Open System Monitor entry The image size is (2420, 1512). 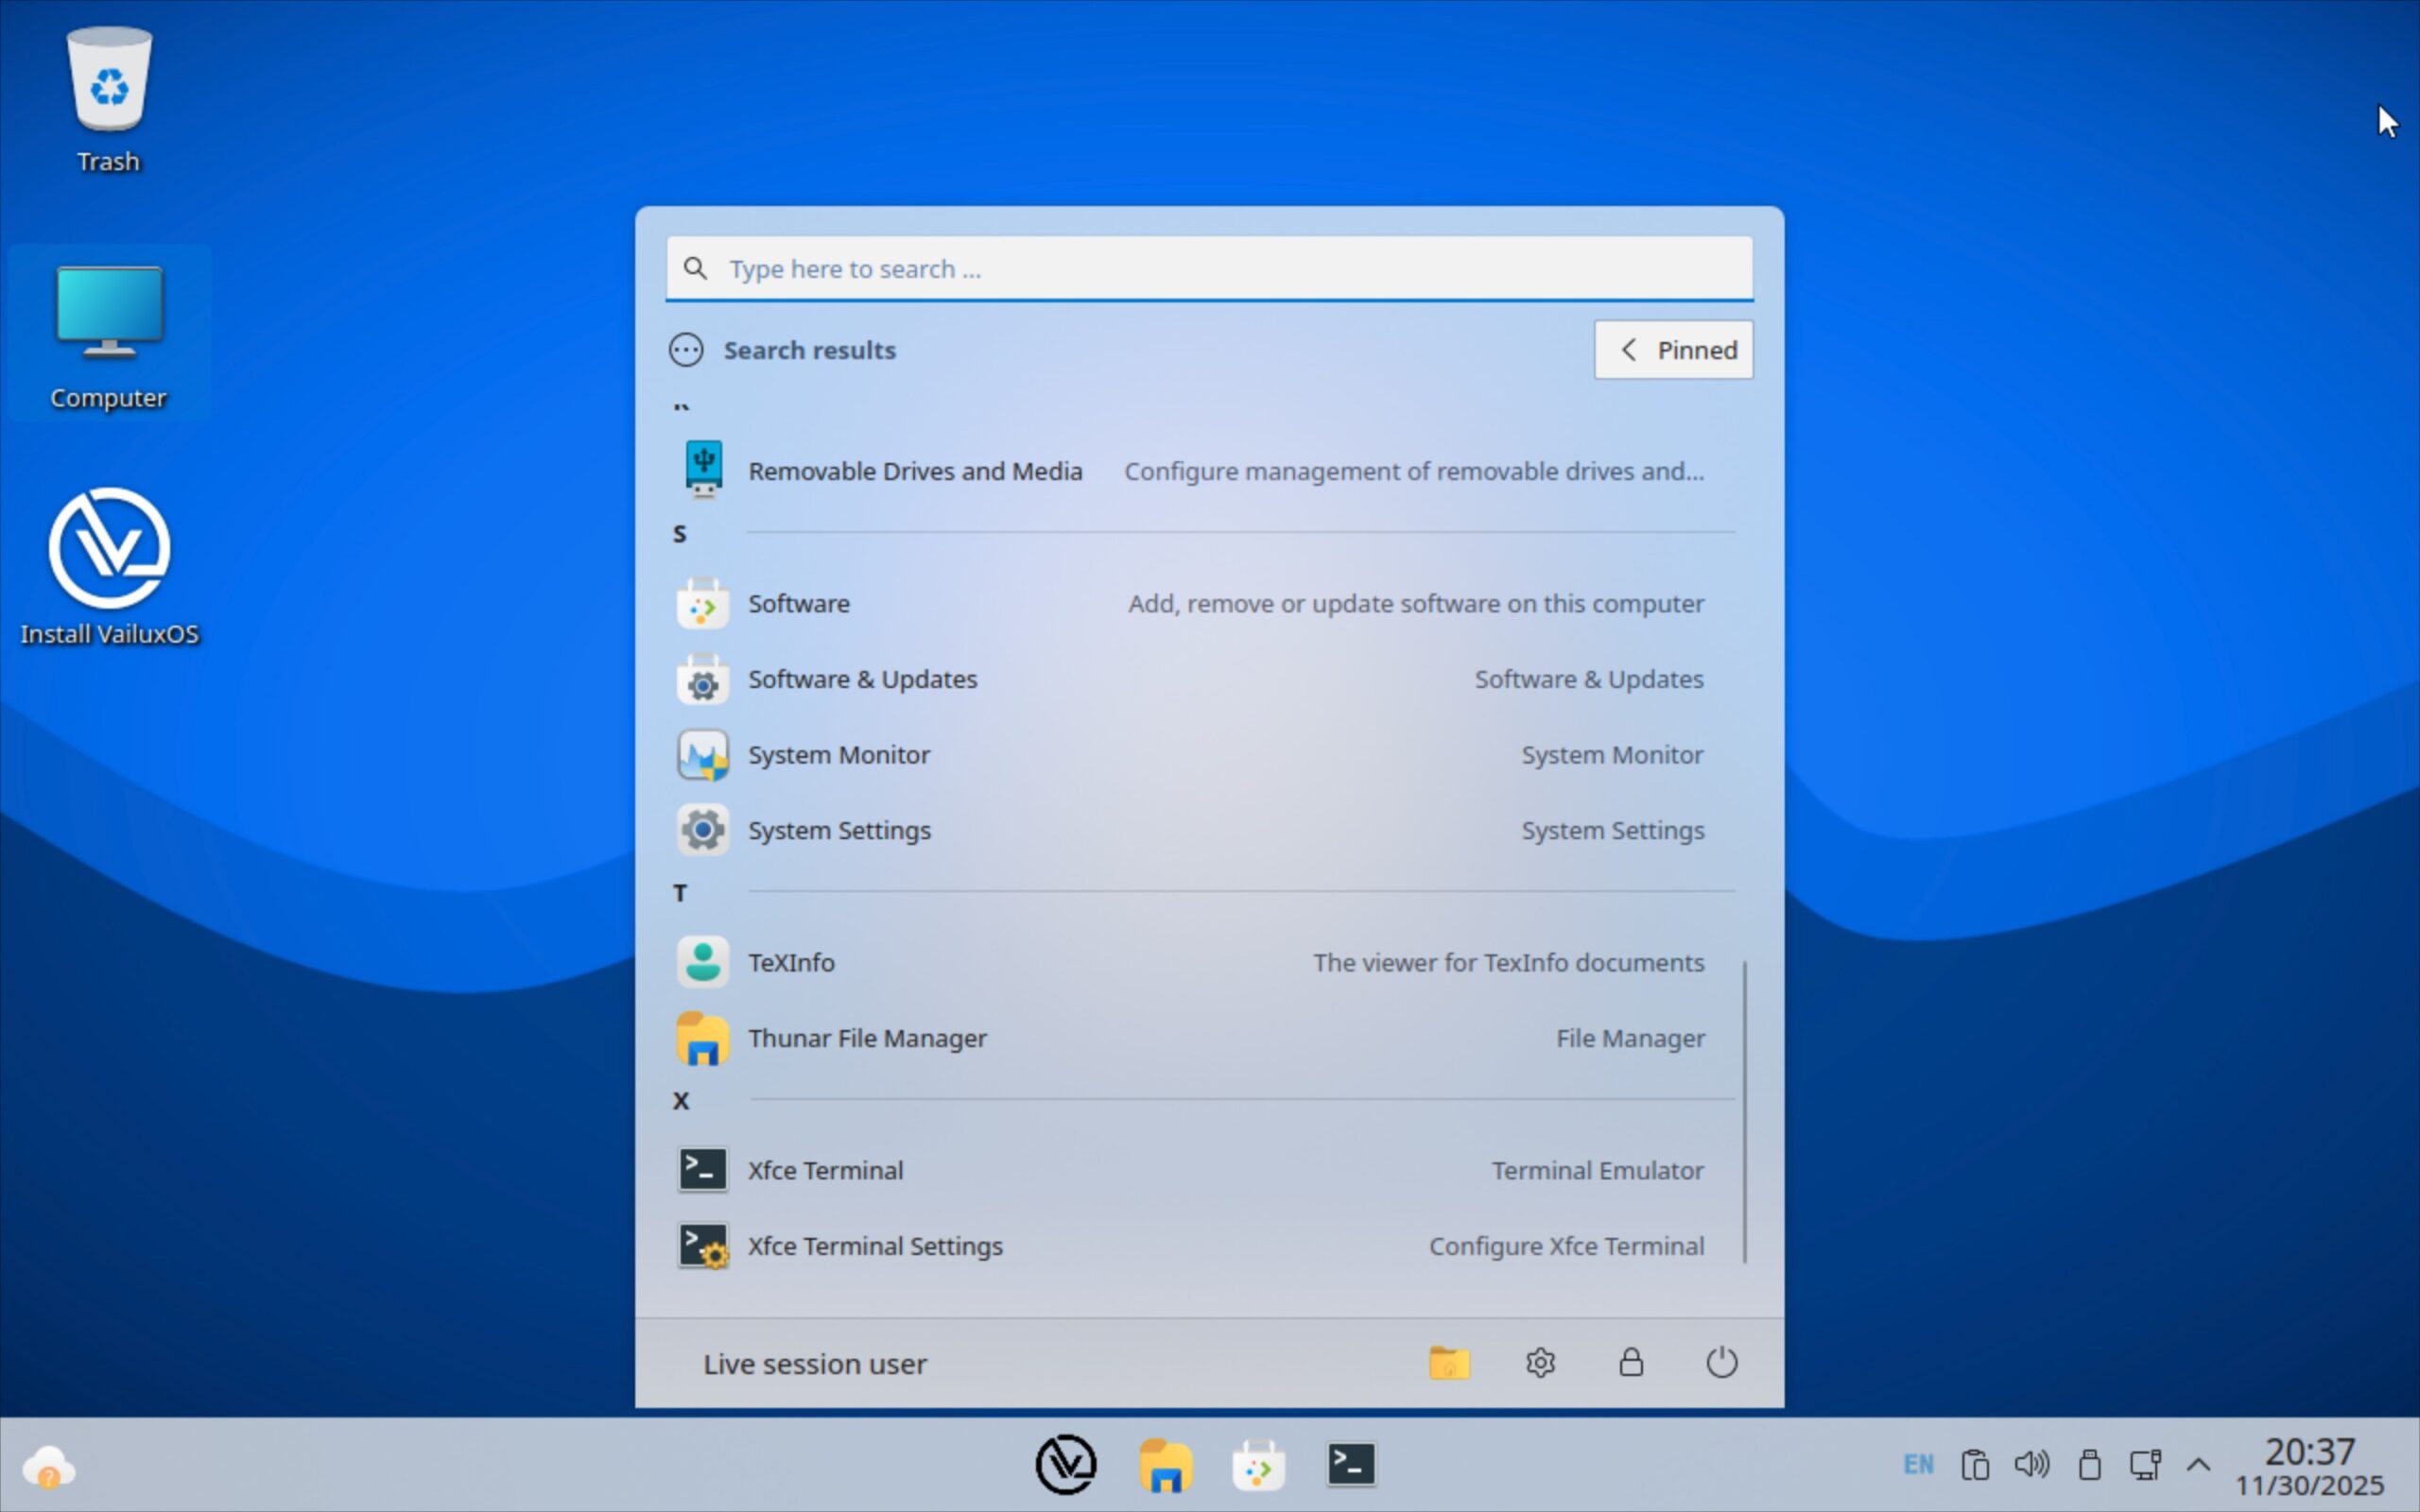click(x=838, y=754)
